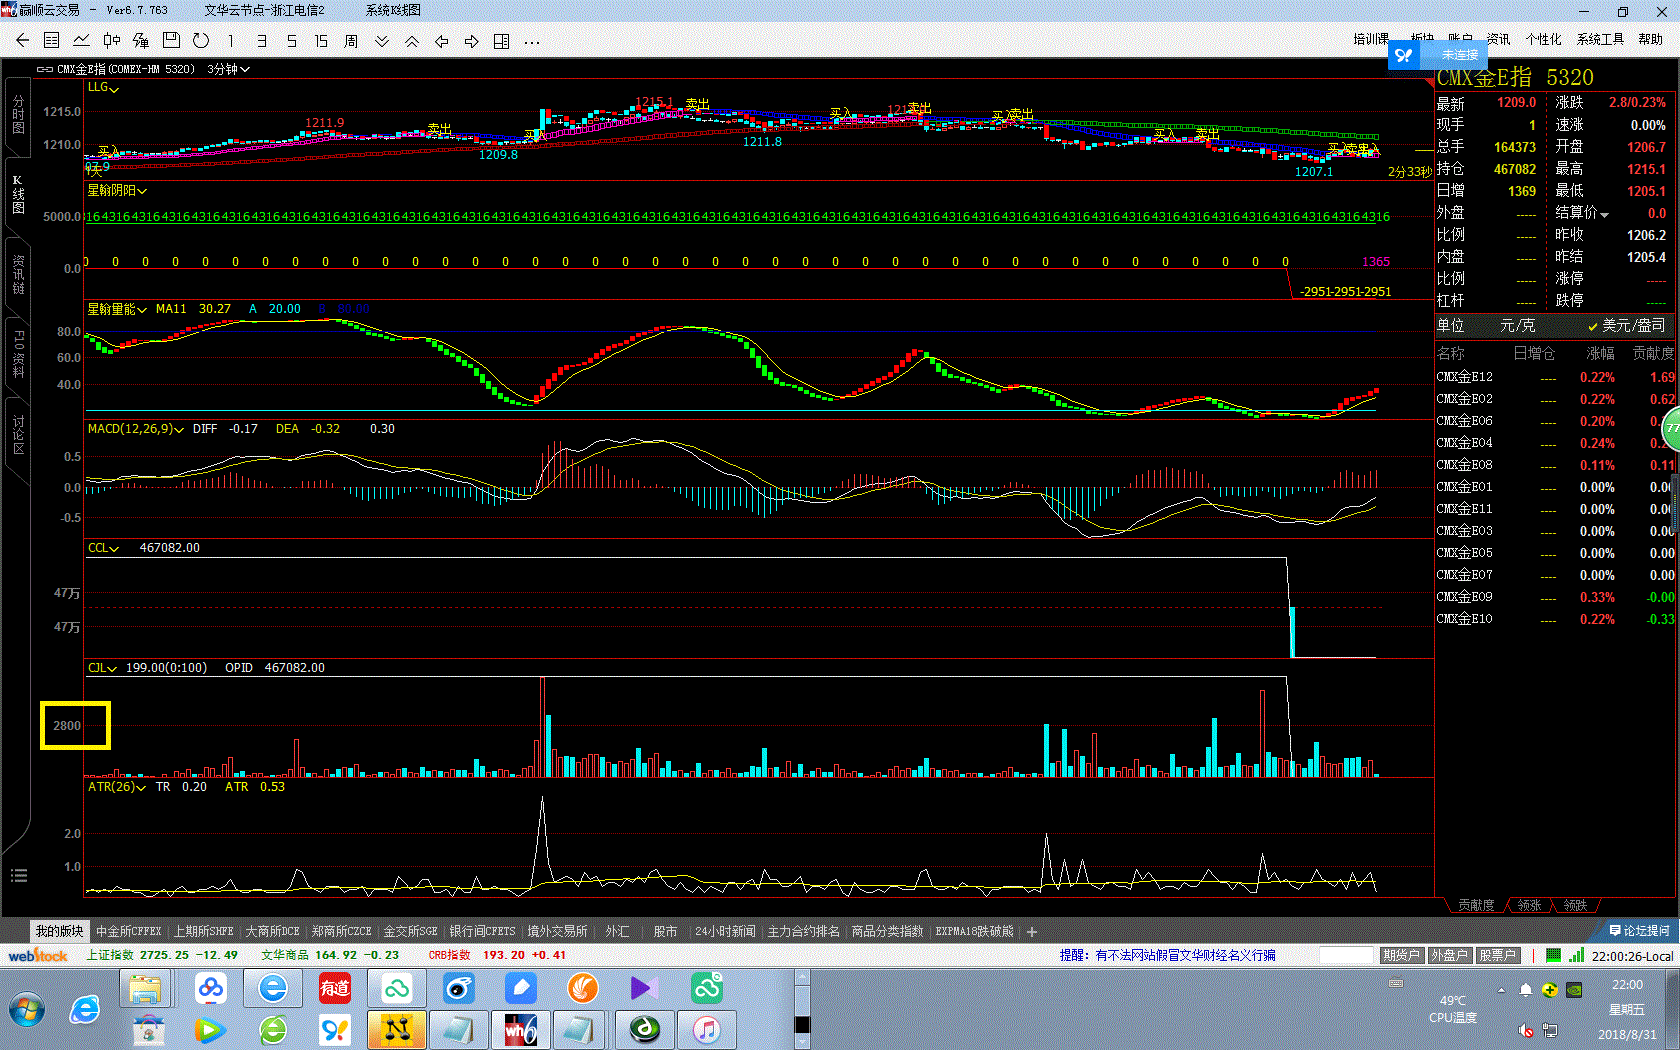1680x1050 pixels.
Task: Toggle the 美元/盎司 unit option
Action: click(x=1627, y=326)
